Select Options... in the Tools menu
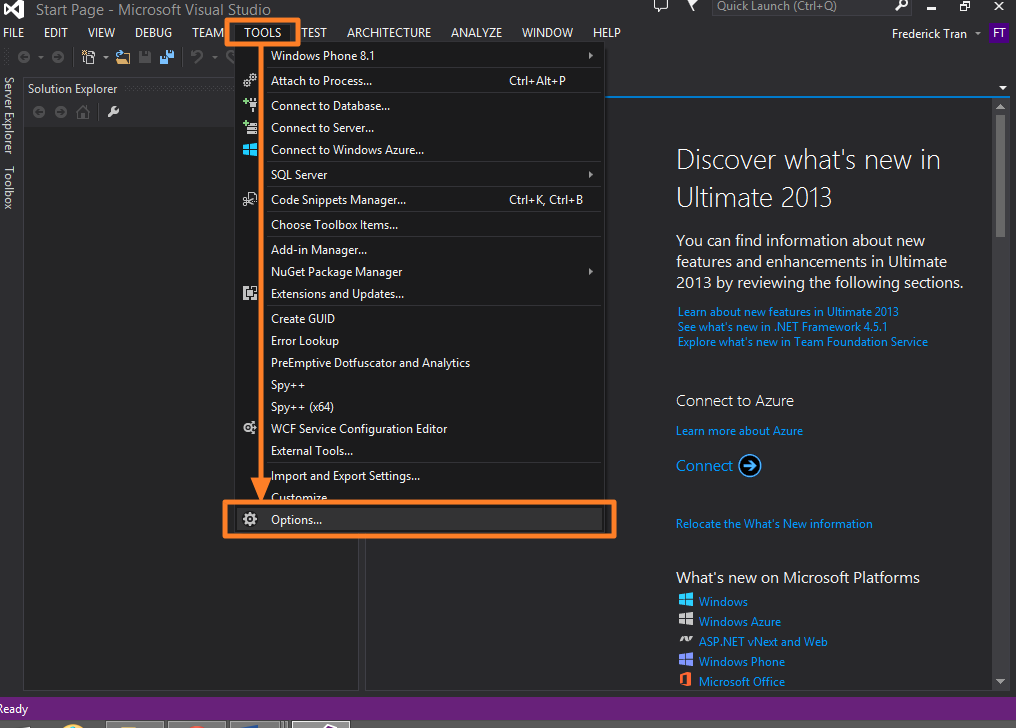The image size is (1016, 728). (420, 519)
